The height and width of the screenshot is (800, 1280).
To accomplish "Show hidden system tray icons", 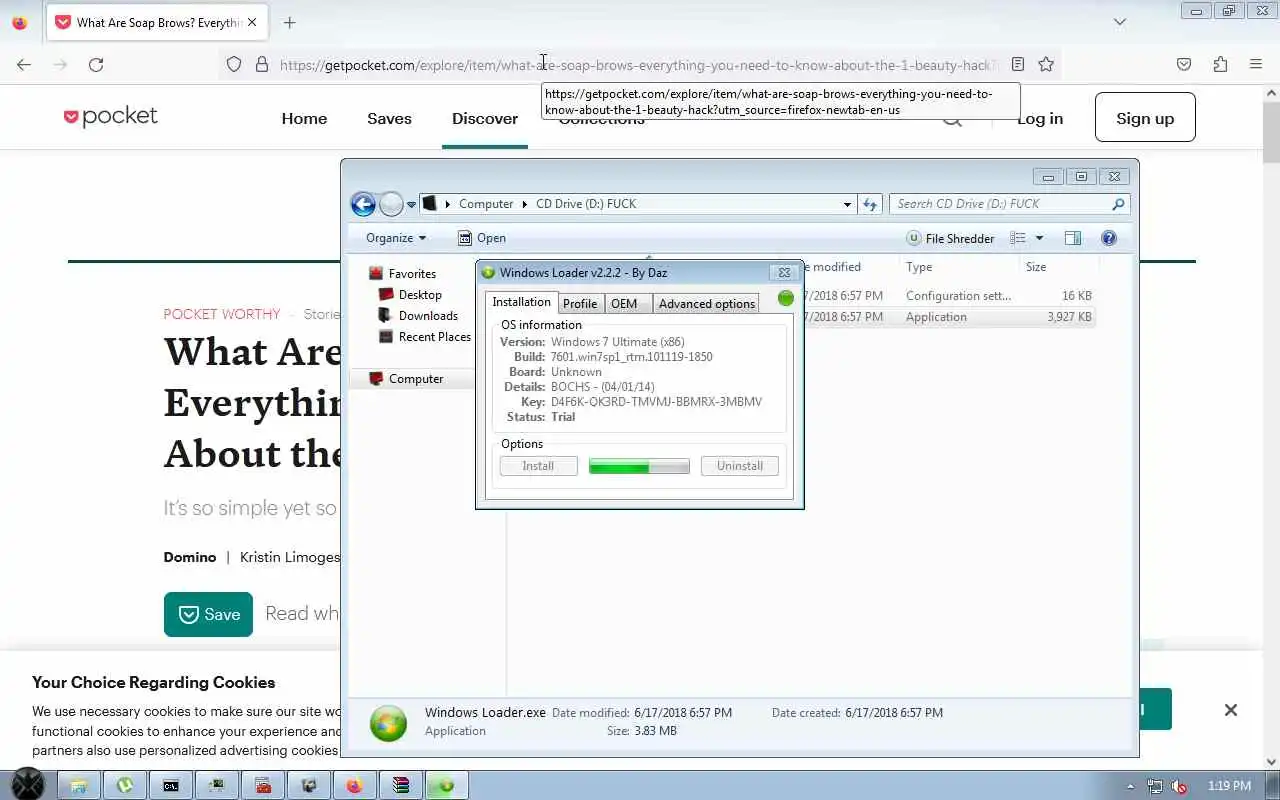I will 1131,786.
